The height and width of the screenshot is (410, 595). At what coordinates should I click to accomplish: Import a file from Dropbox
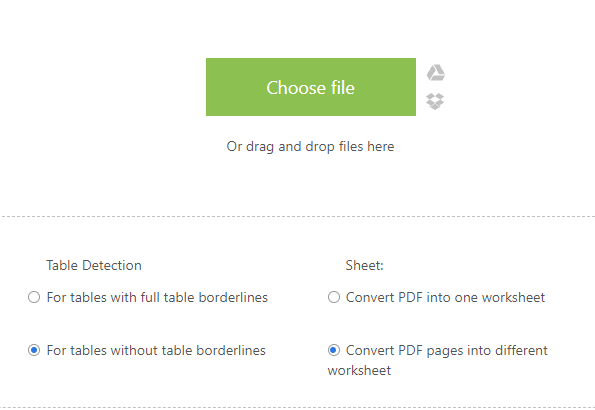(435, 101)
